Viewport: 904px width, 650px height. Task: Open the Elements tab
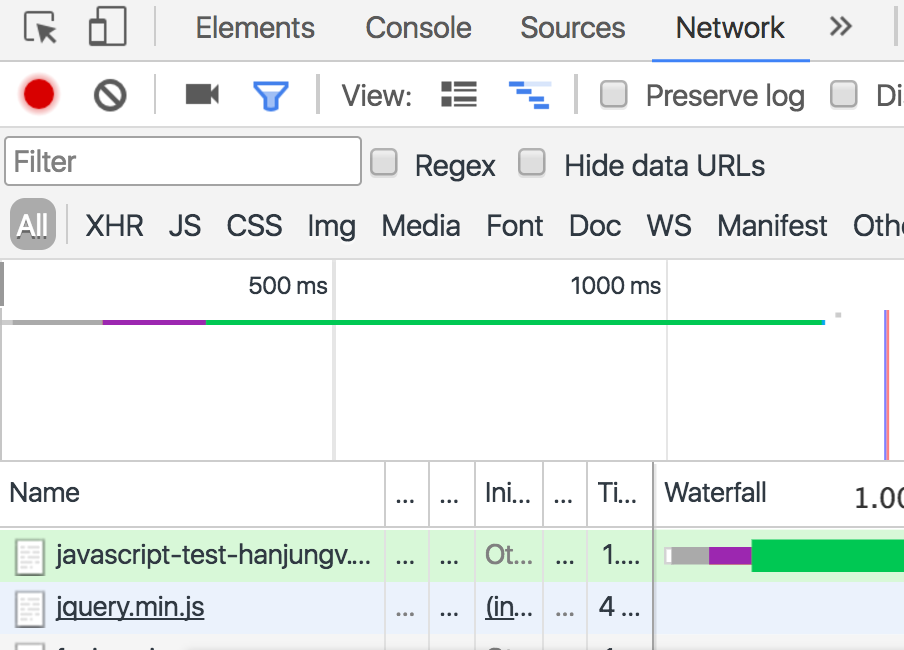click(255, 28)
